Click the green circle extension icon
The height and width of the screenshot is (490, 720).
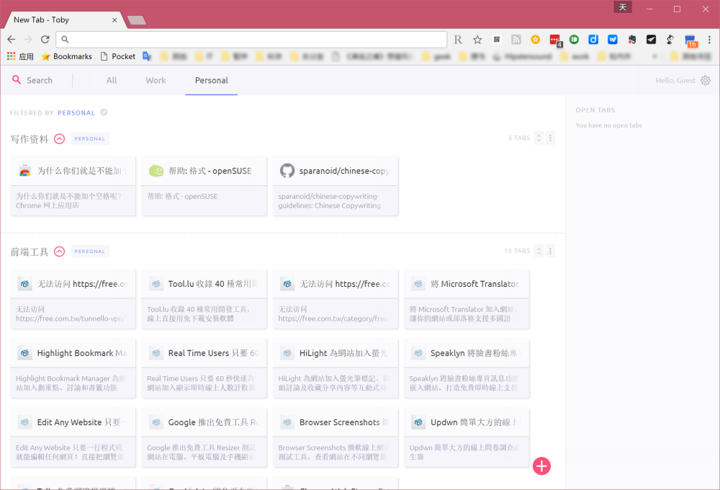coord(574,40)
